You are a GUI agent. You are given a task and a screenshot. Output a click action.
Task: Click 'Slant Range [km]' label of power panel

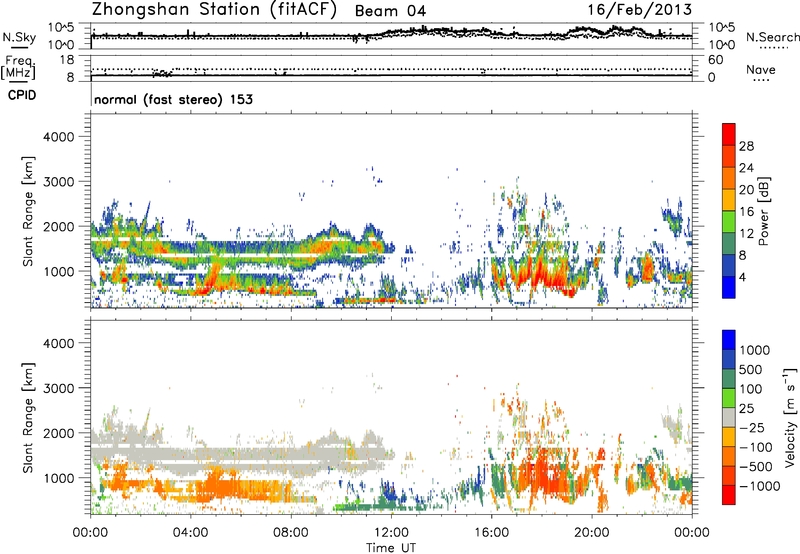coord(28,211)
